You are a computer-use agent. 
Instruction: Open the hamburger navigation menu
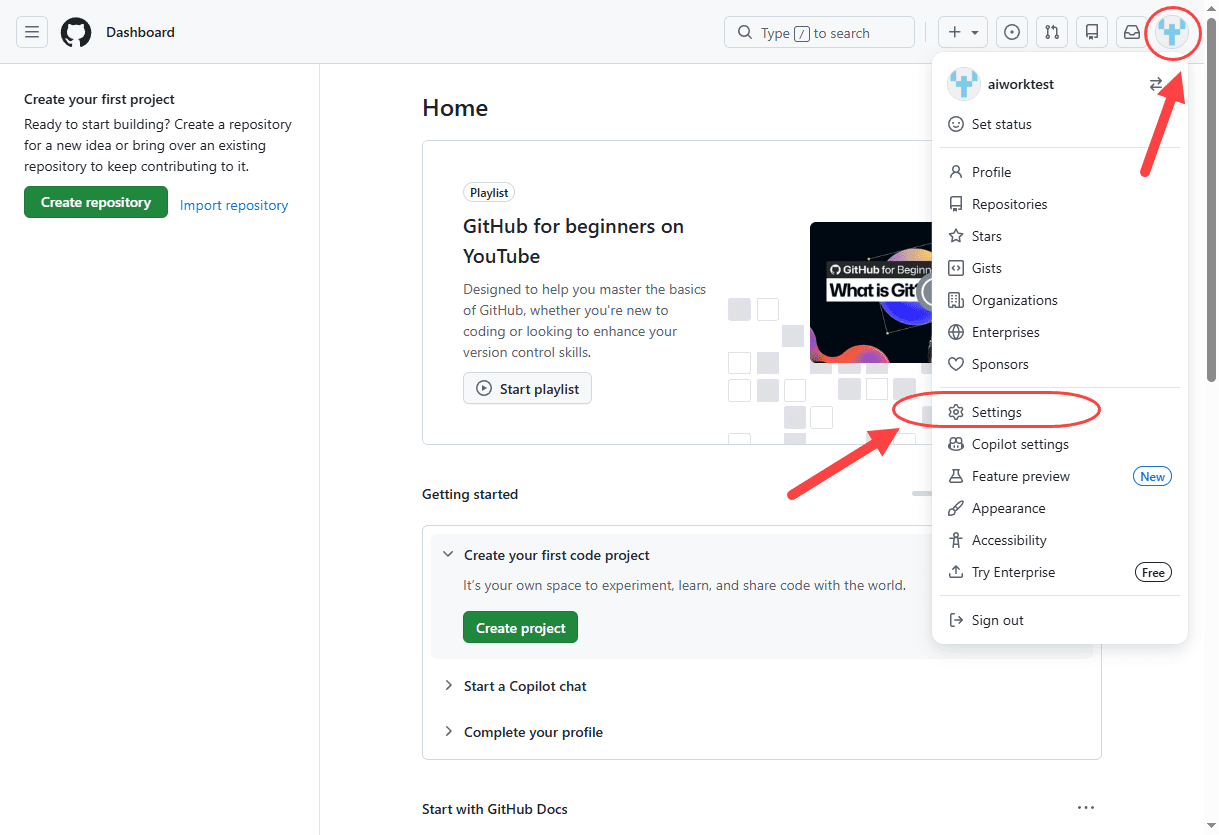point(32,32)
